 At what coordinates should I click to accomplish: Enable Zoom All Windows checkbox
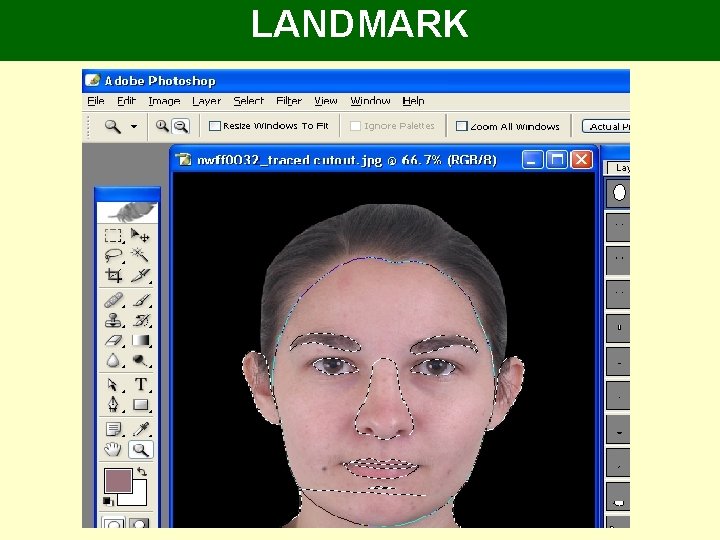(x=461, y=126)
